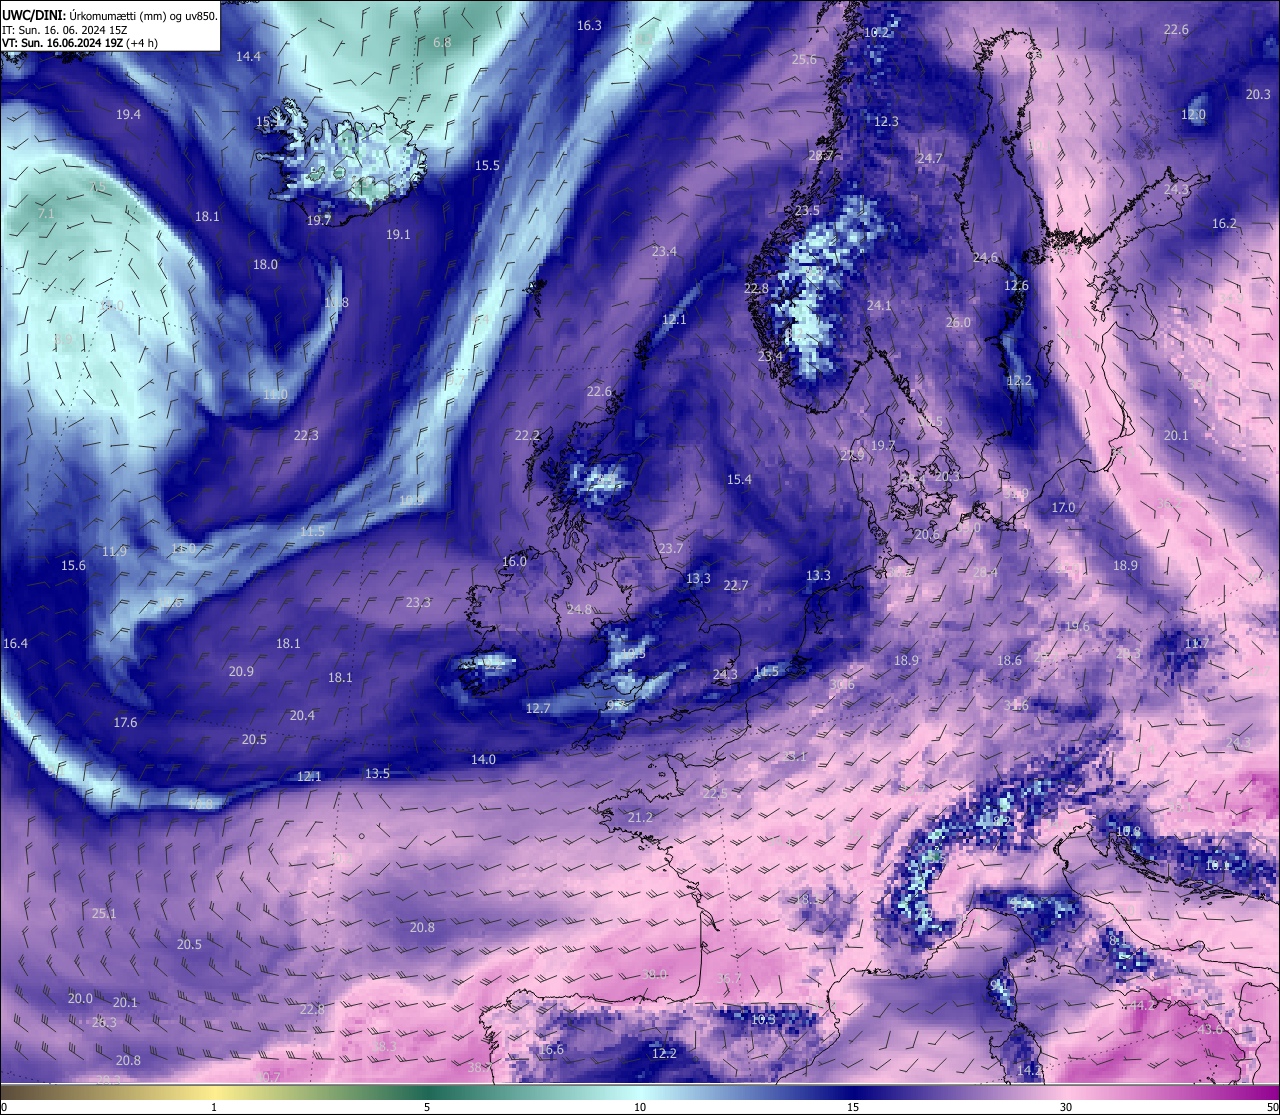Click the 11.5 value in the light band
This screenshot has height=1115, width=1280.
[x=312, y=531]
